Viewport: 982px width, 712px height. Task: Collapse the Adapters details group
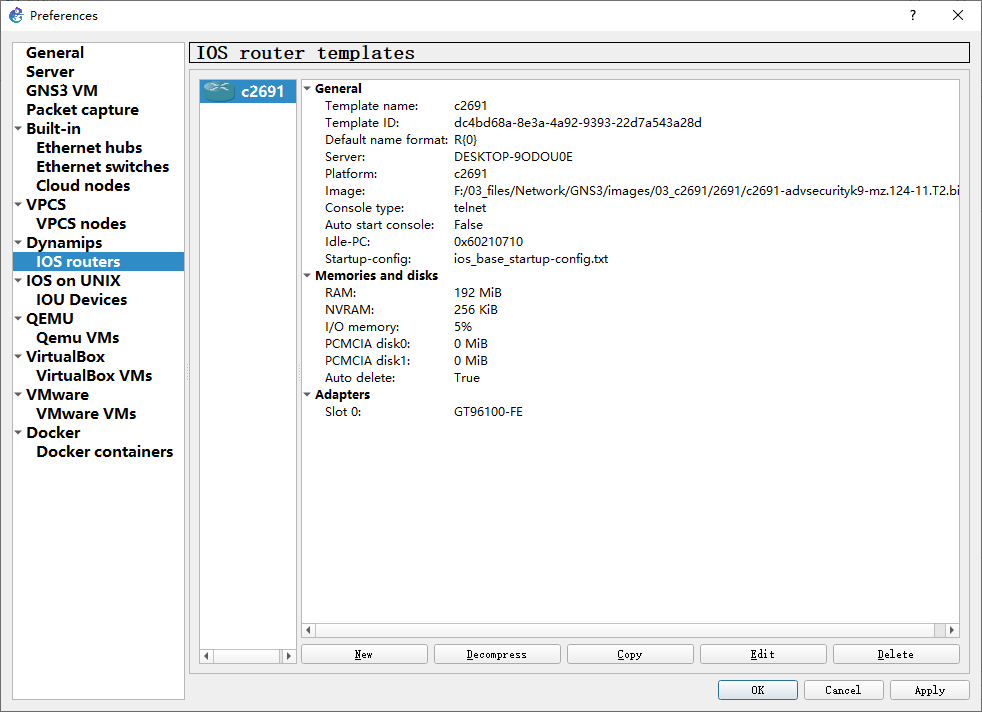(x=308, y=395)
